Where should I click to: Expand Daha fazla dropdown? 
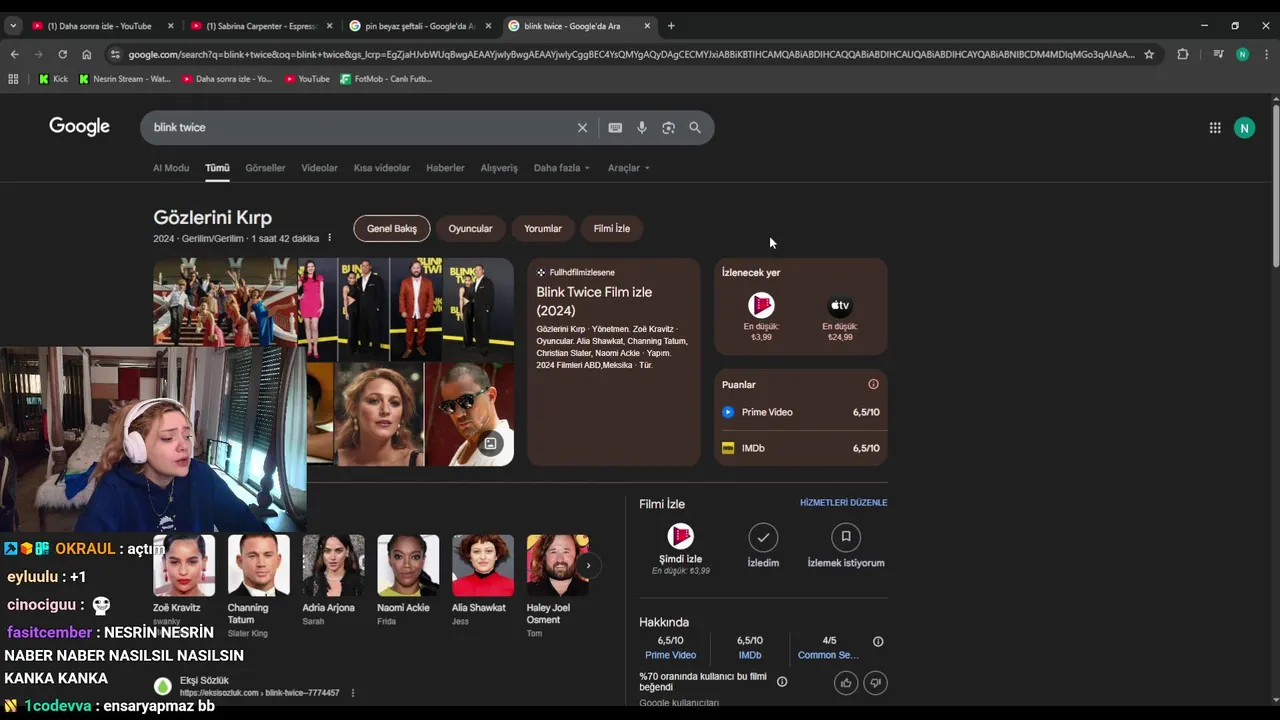562,168
